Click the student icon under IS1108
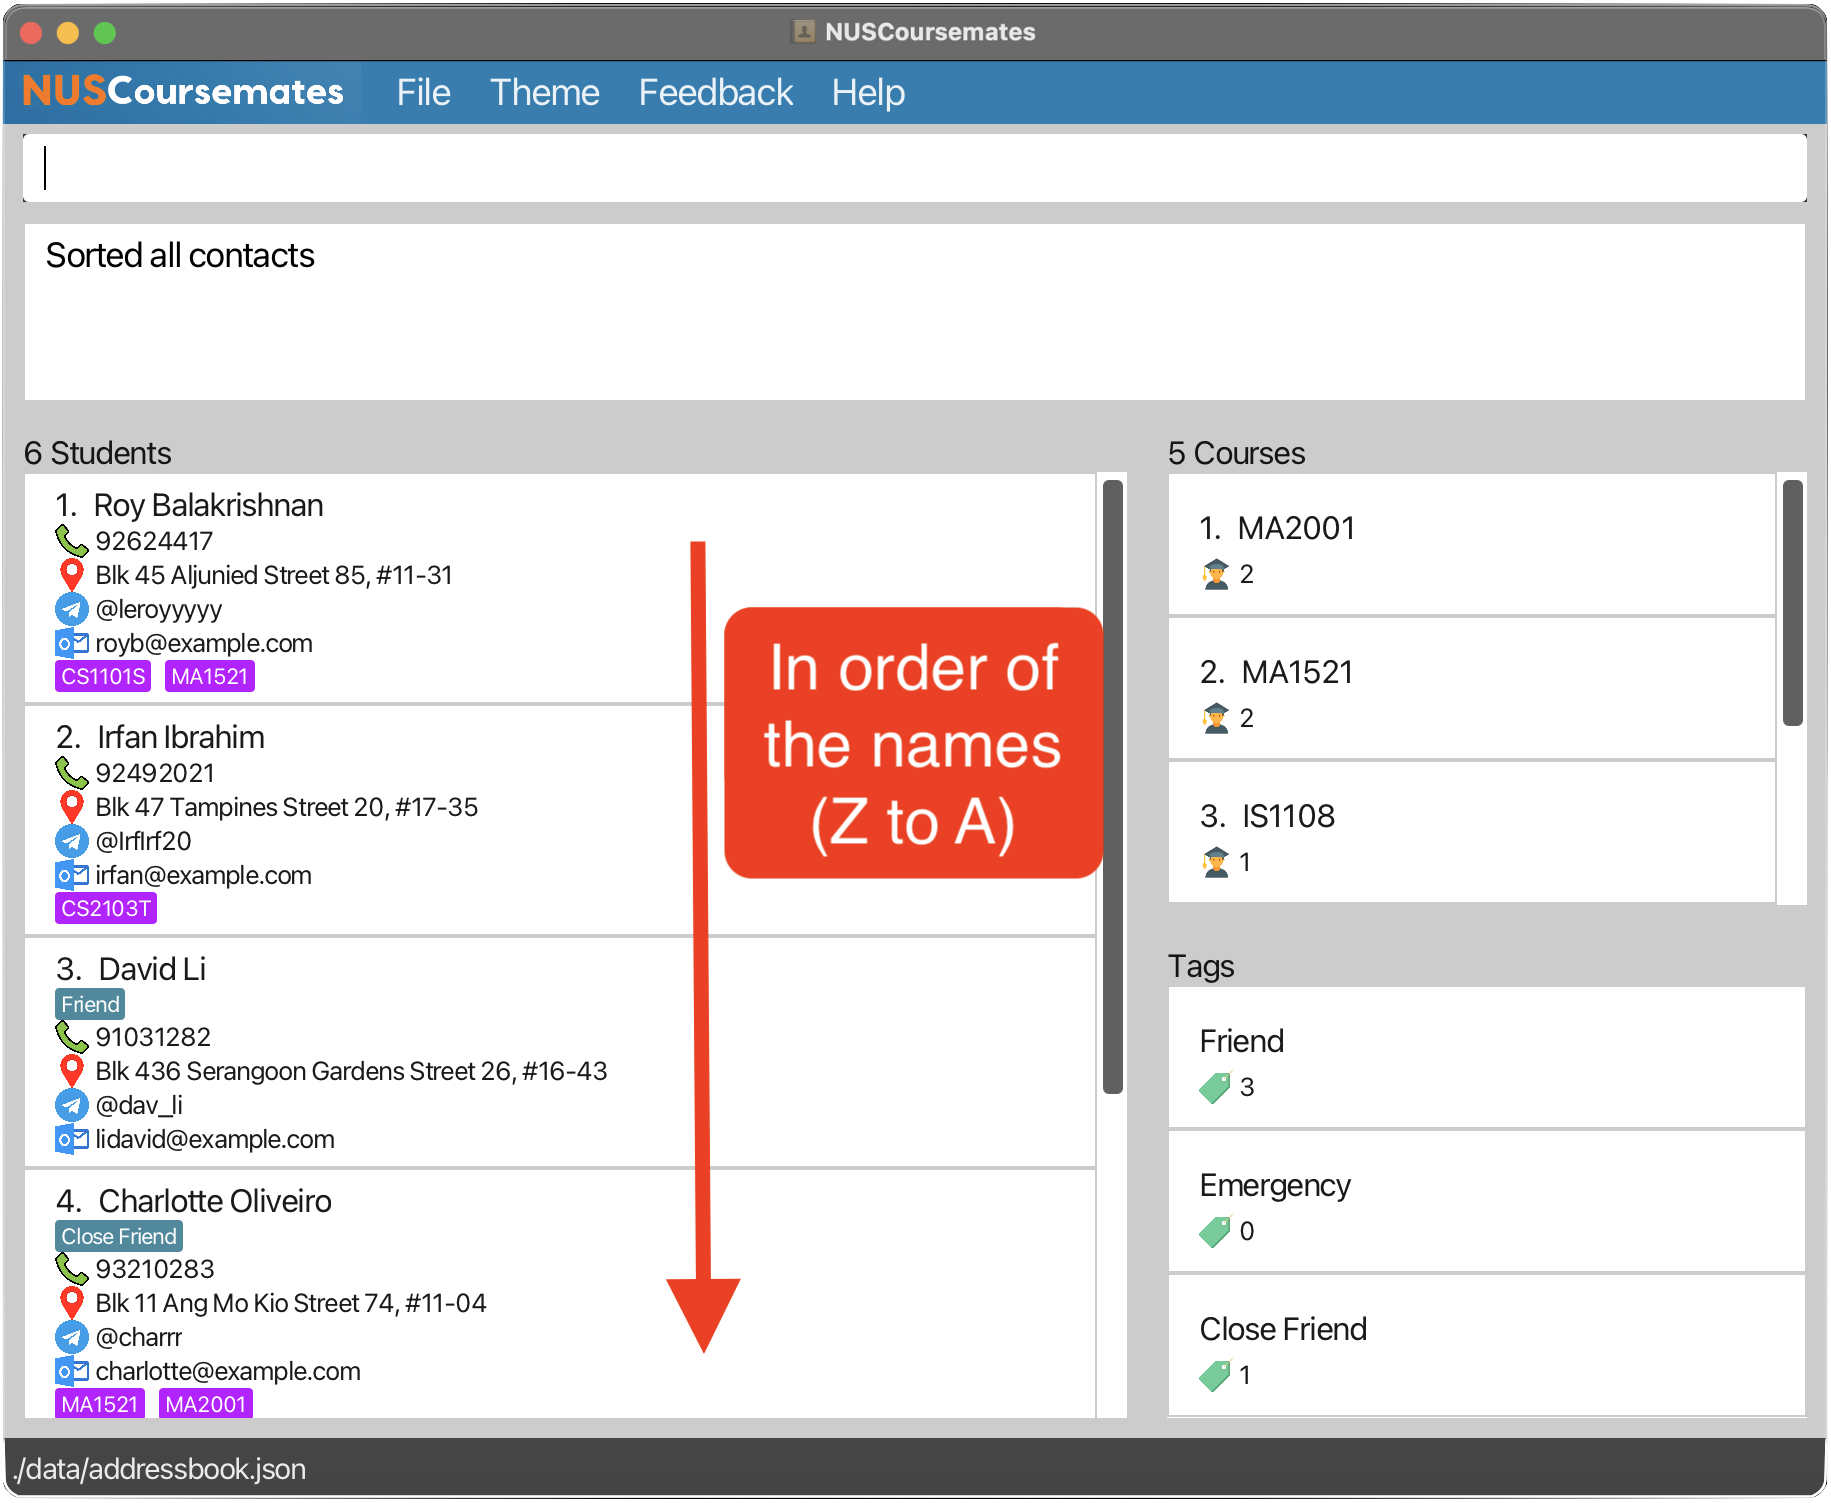 click(x=1215, y=862)
